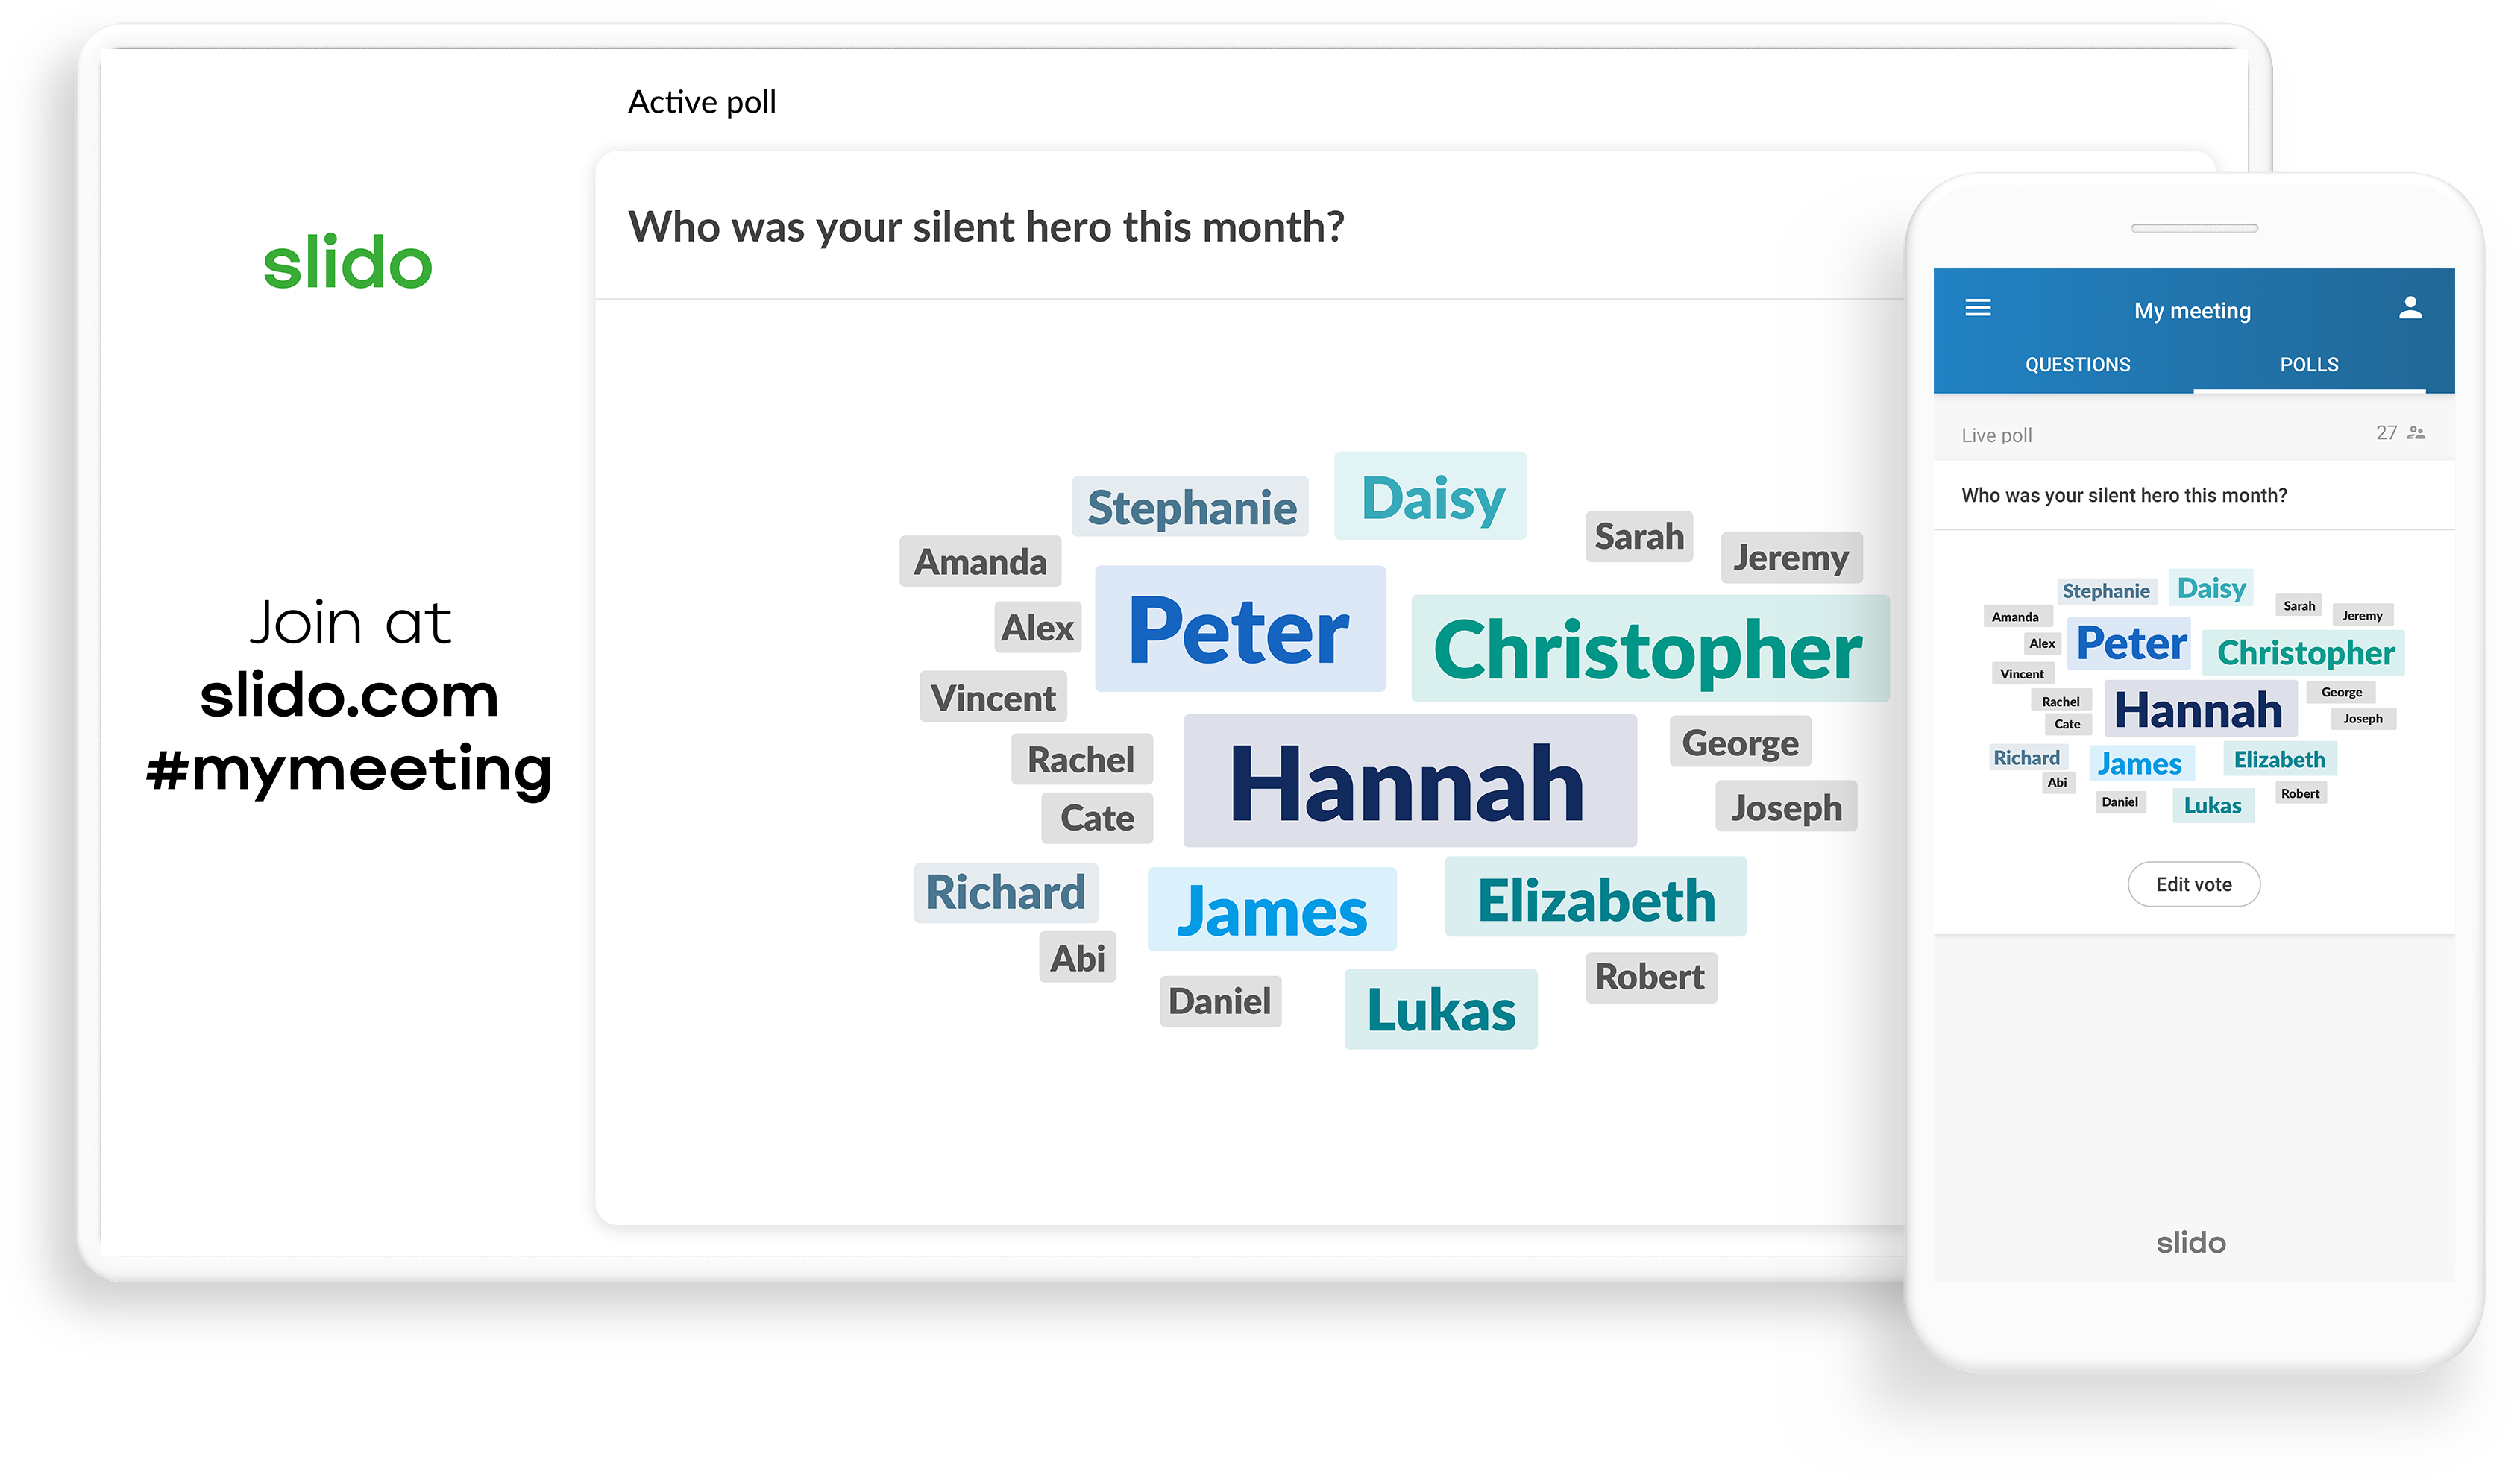Switch to the Questions tab
Screen dimensions: 2520x1480
(2077, 365)
